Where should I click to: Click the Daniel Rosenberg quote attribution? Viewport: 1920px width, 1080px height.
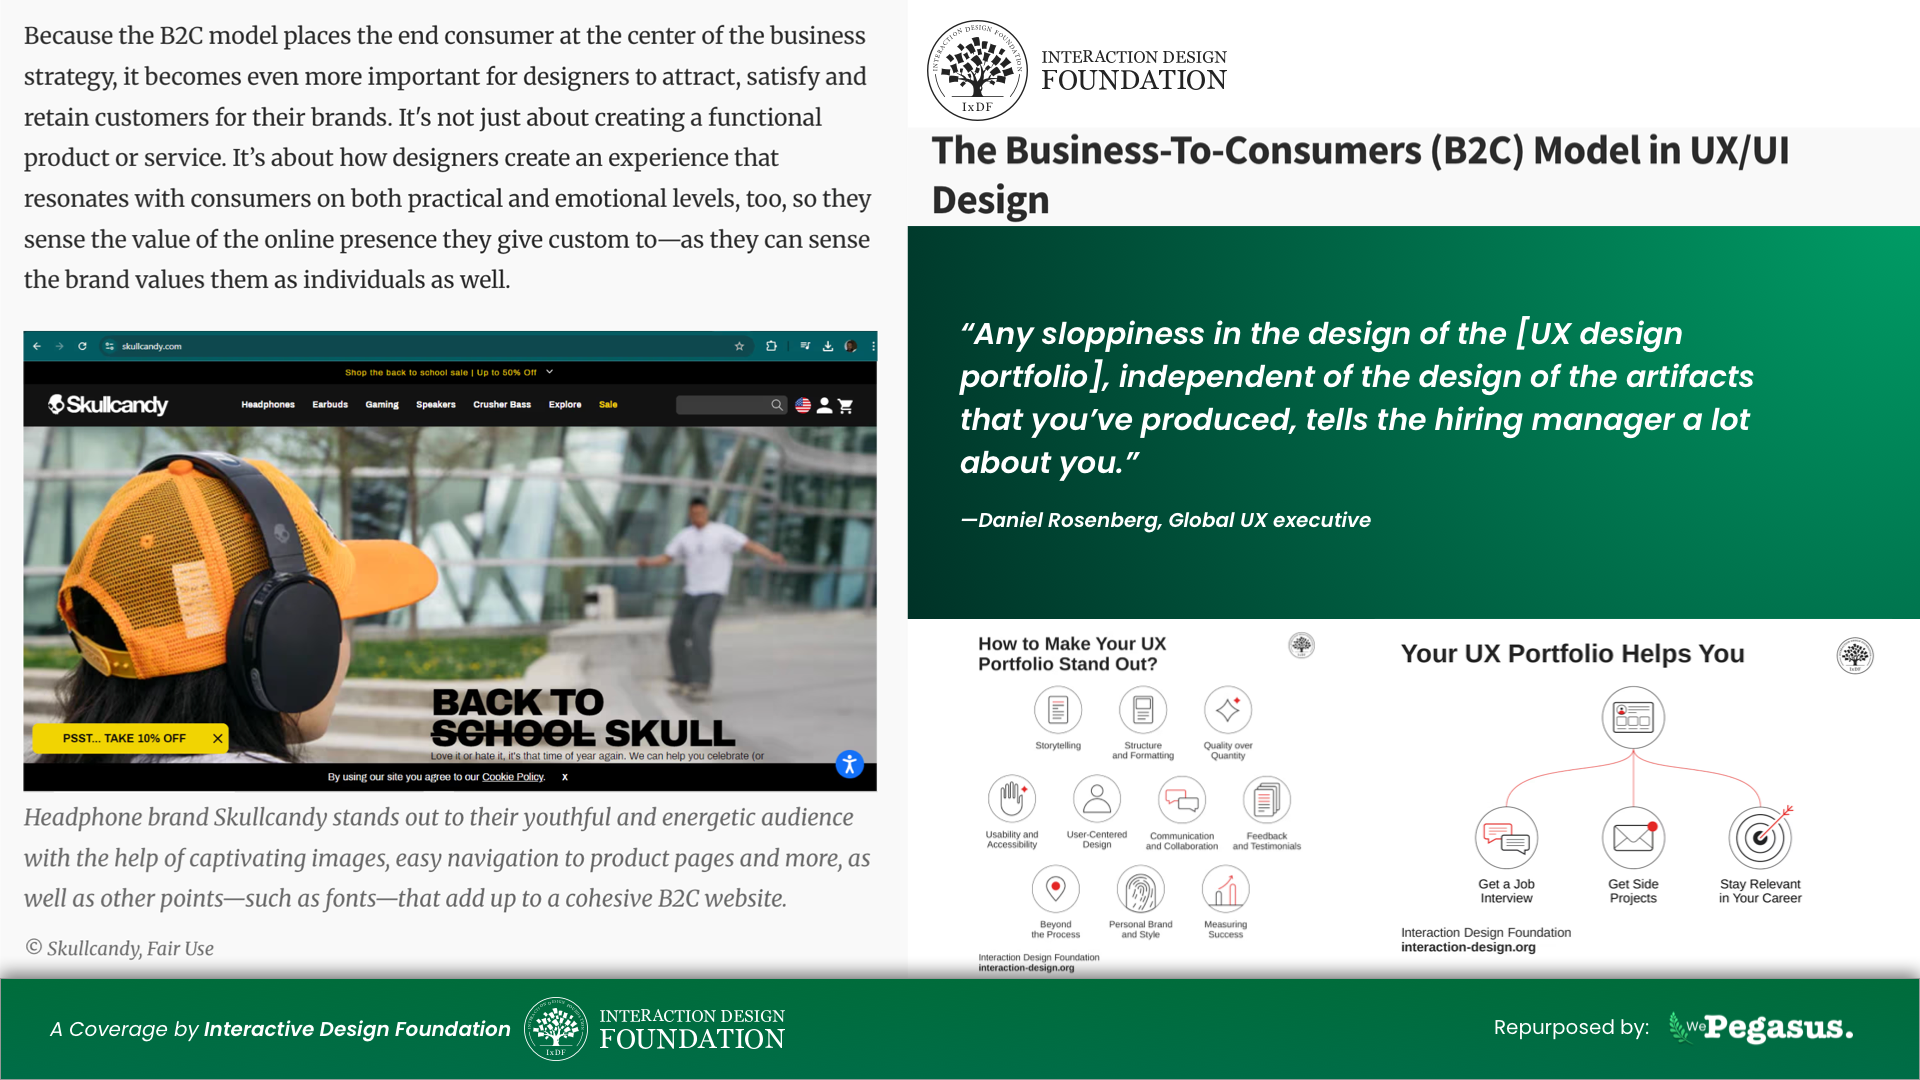point(1165,520)
